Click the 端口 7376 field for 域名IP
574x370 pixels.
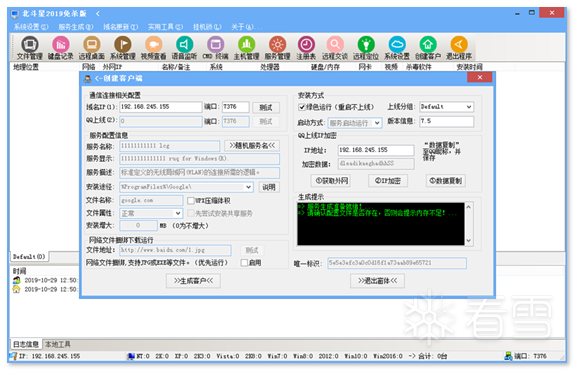point(236,107)
